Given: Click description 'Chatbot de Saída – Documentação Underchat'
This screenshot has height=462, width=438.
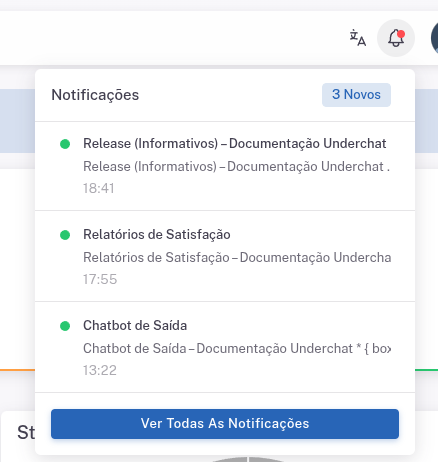Looking at the screenshot, I should coord(218,348).
